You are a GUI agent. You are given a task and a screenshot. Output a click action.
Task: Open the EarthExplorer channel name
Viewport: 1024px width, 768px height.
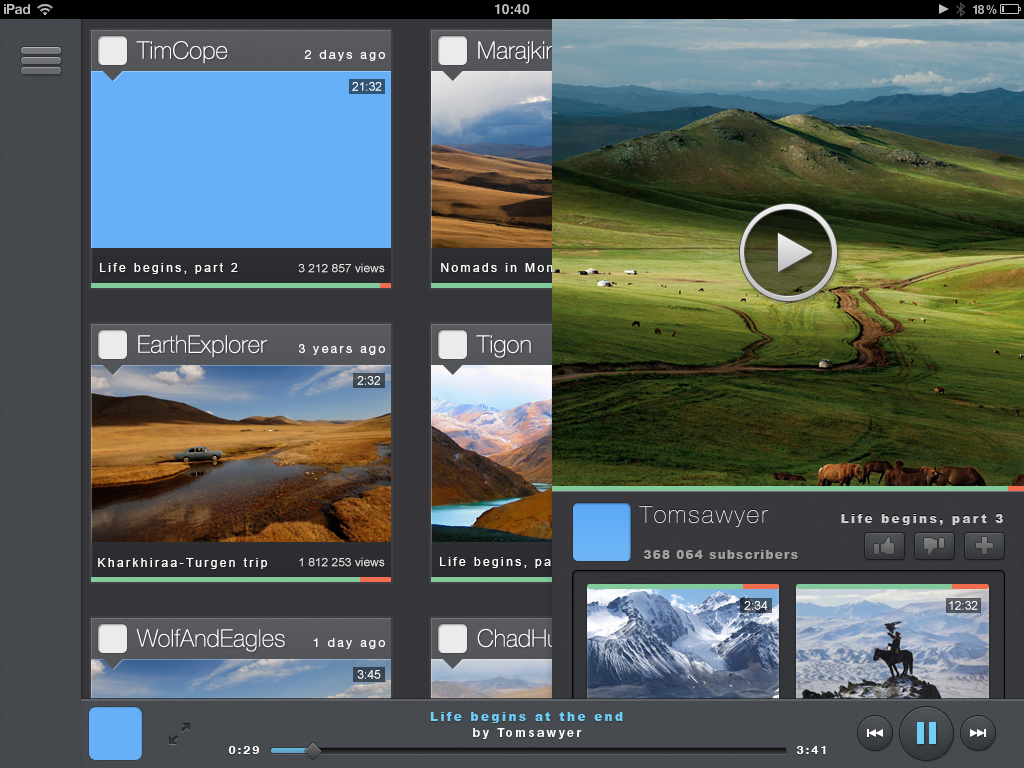202,345
